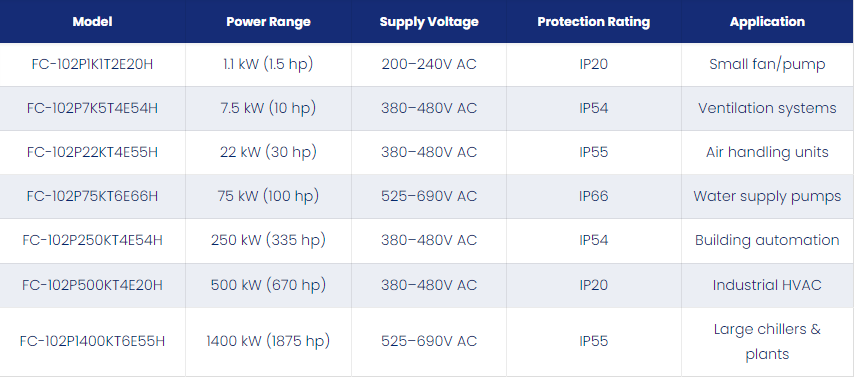The image size is (854, 378).
Task: Click the Power Range column header
Action: pos(269,22)
